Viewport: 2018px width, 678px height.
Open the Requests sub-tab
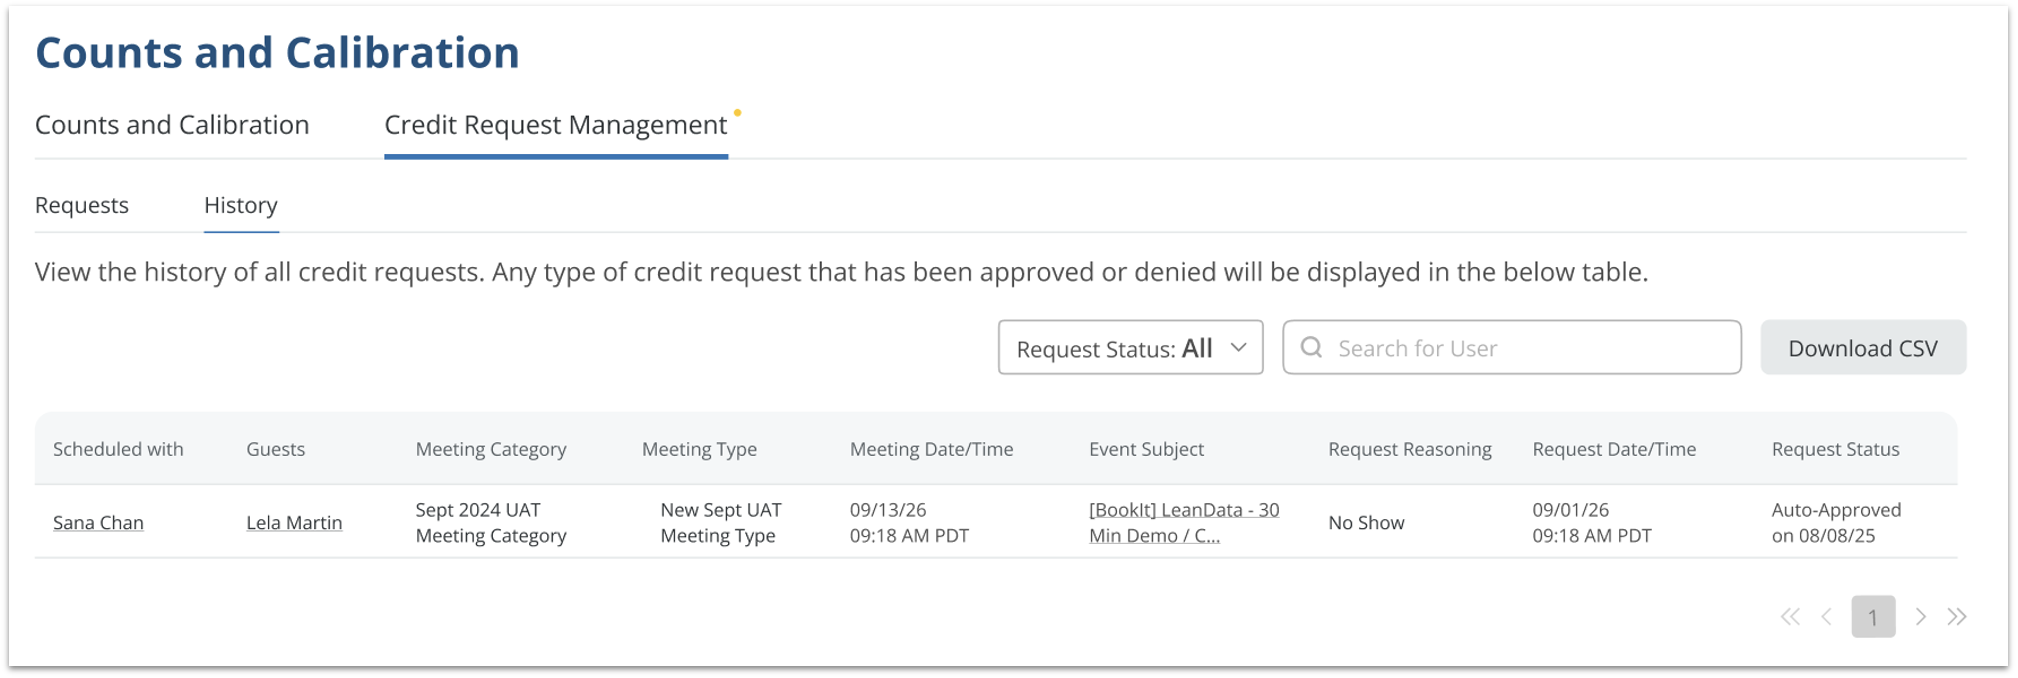coord(82,205)
